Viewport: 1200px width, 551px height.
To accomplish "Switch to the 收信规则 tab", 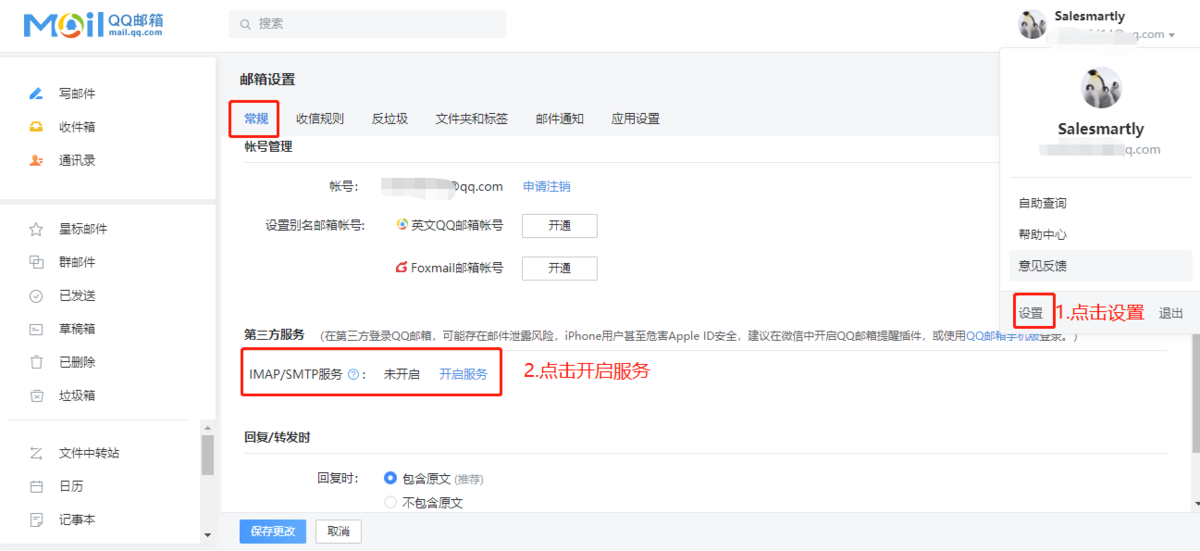I will (320, 119).
